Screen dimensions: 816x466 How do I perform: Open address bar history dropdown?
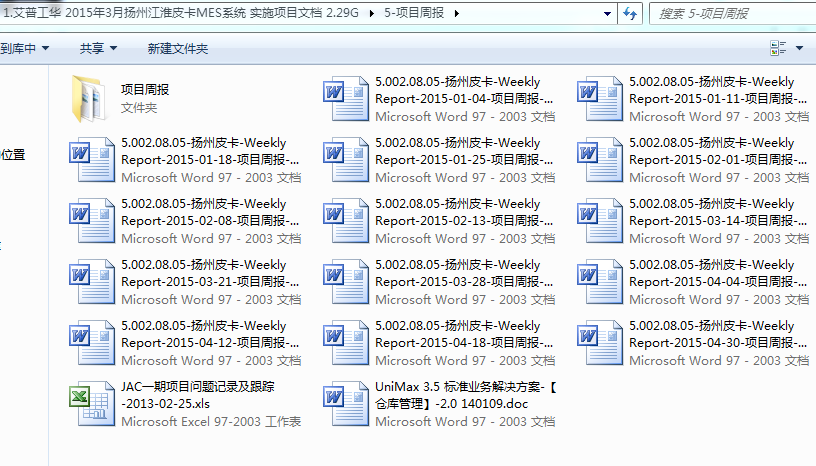pos(607,14)
